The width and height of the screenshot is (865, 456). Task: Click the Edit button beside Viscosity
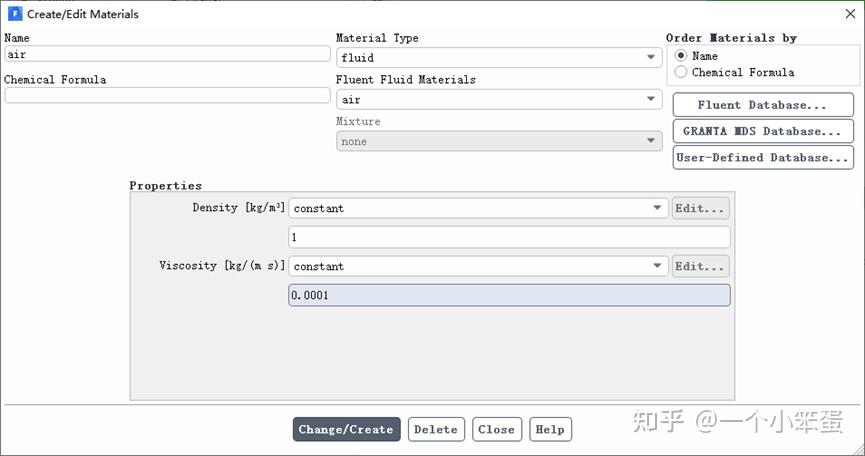pos(700,266)
